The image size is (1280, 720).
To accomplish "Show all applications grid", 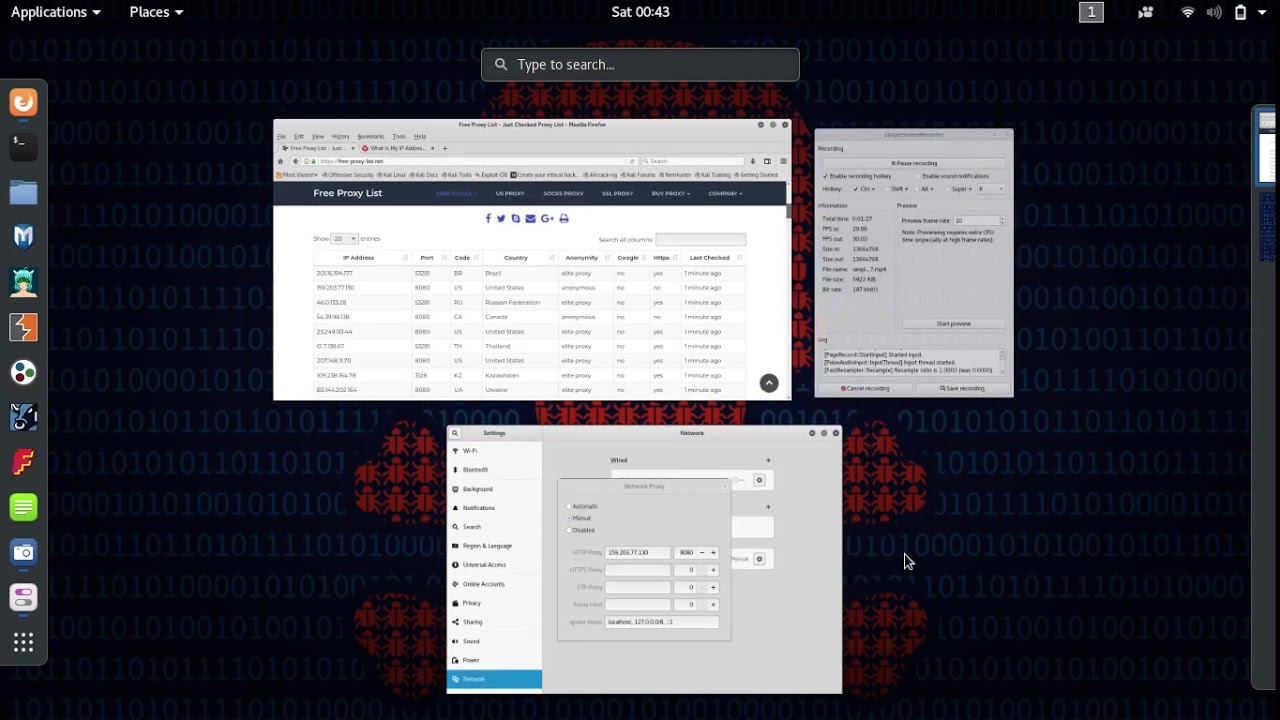I will point(23,642).
